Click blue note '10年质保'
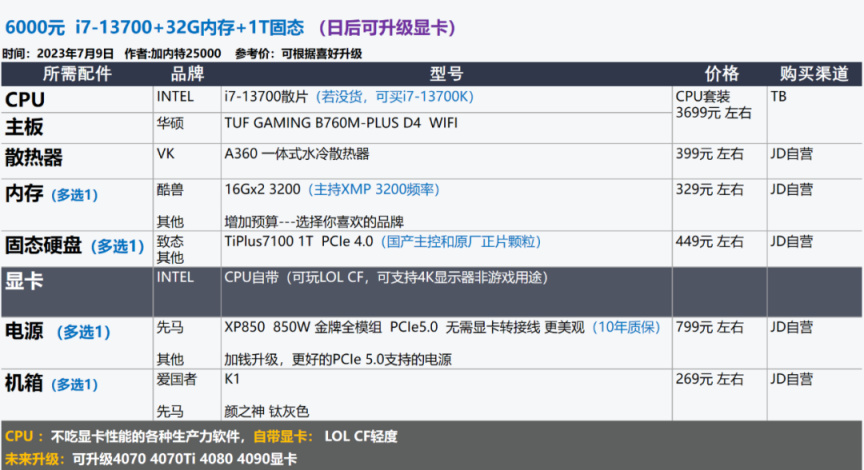This screenshot has width=864, height=470. (x=626, y=327)
